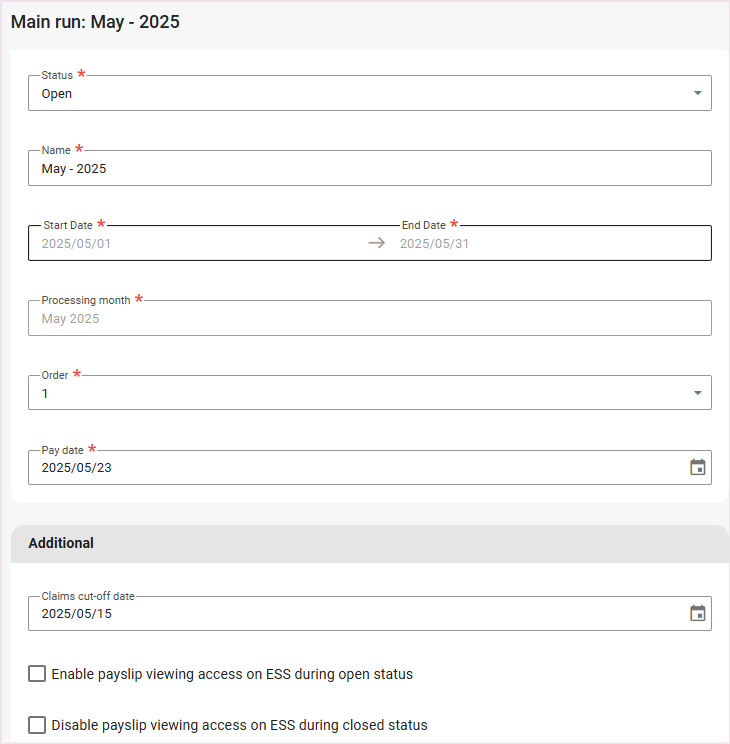Click the 'Disable payslip viewing access' label text

pos(239,725)
